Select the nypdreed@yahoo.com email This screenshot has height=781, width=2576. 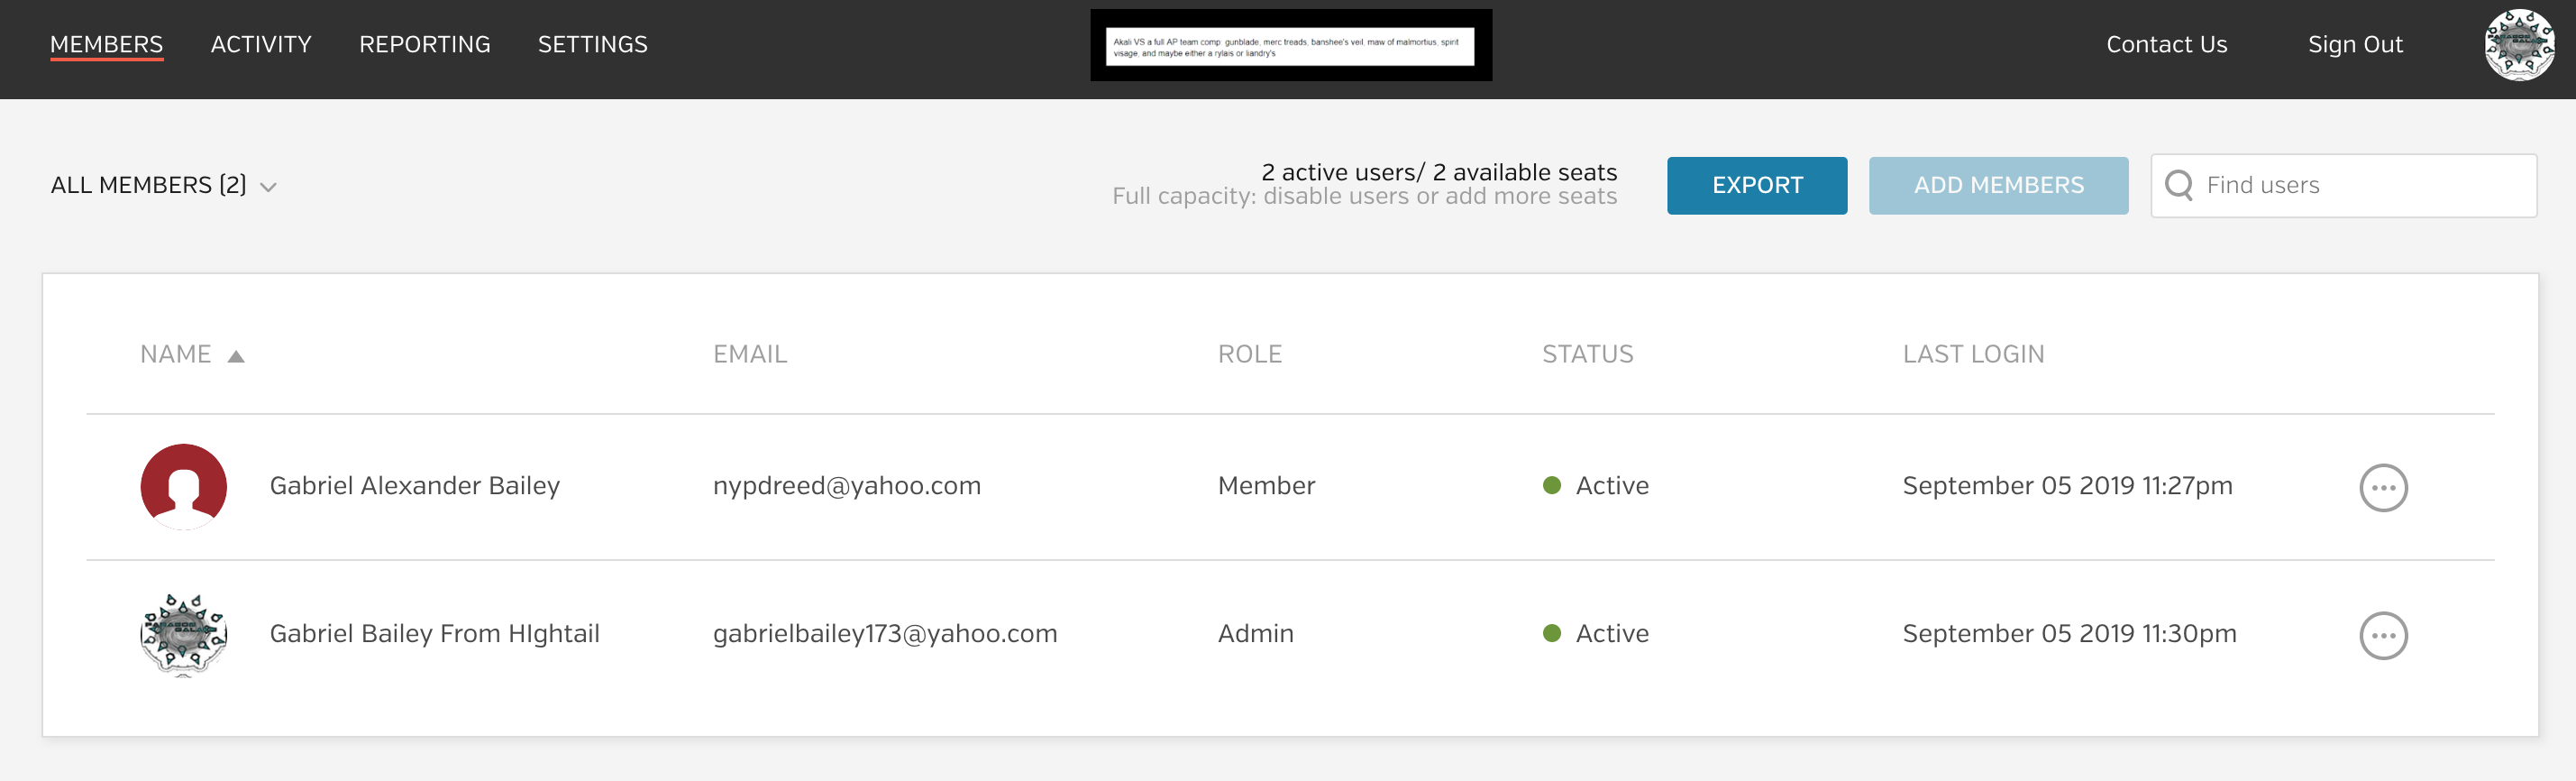(x=846, y=486)
